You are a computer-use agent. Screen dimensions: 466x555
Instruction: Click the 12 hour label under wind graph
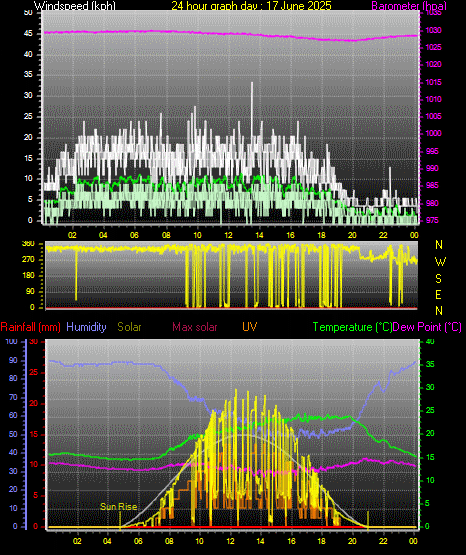click(229, 235)
